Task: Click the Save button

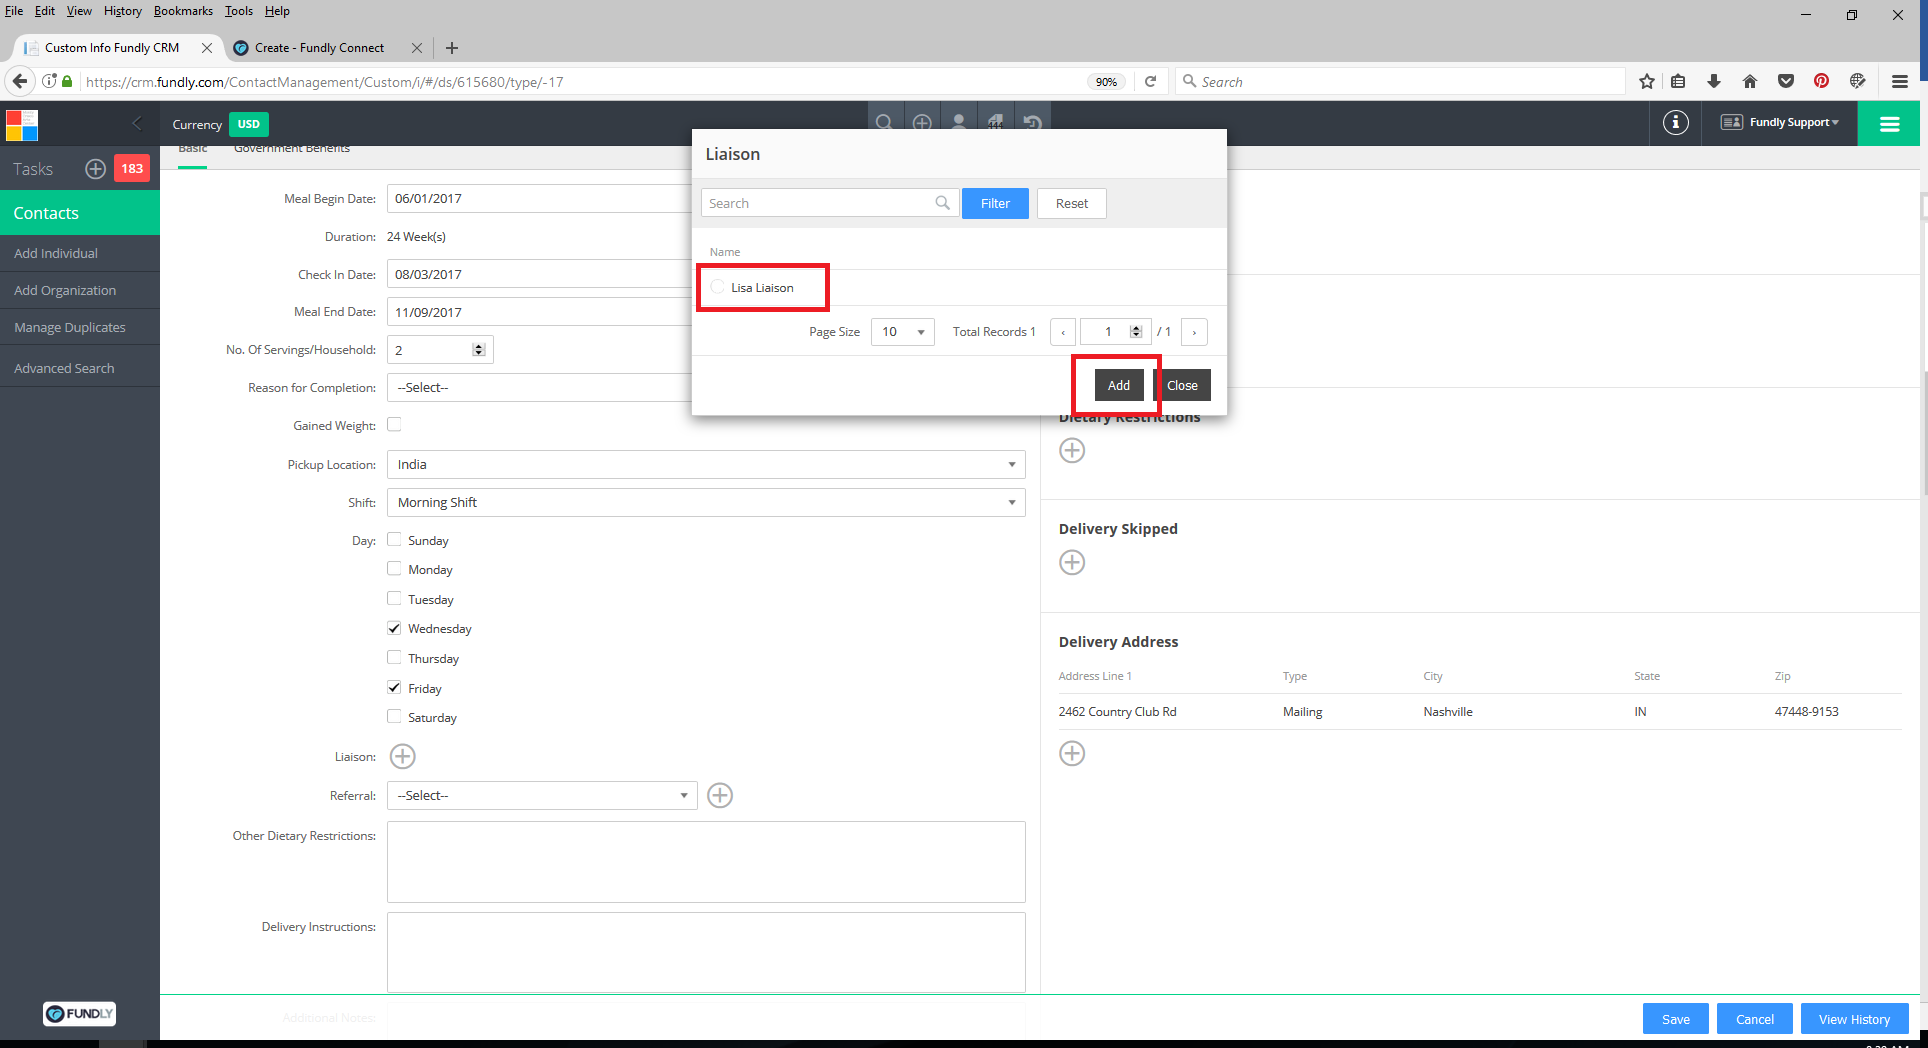Action: pyautogui.click(x=1676, y=1019)
